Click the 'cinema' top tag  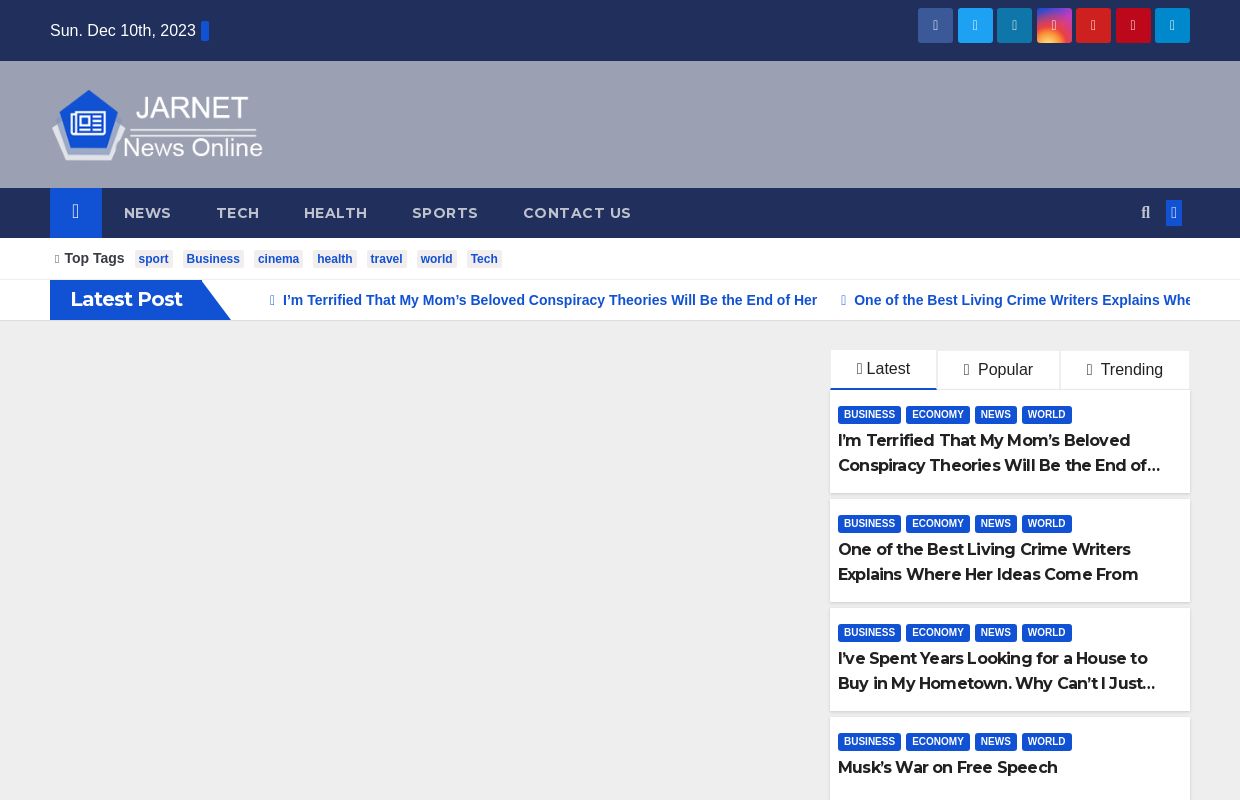pos(278,259)
